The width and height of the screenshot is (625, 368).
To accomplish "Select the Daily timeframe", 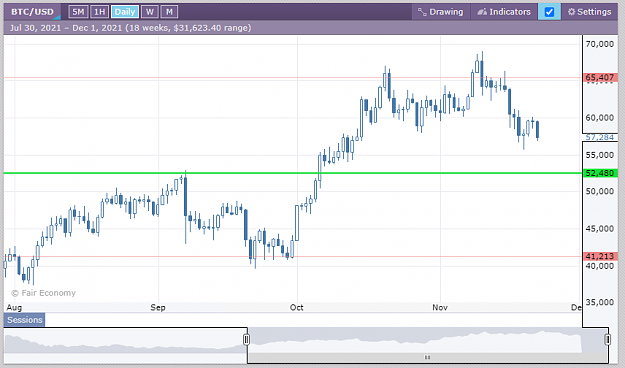I will (125, 12).
